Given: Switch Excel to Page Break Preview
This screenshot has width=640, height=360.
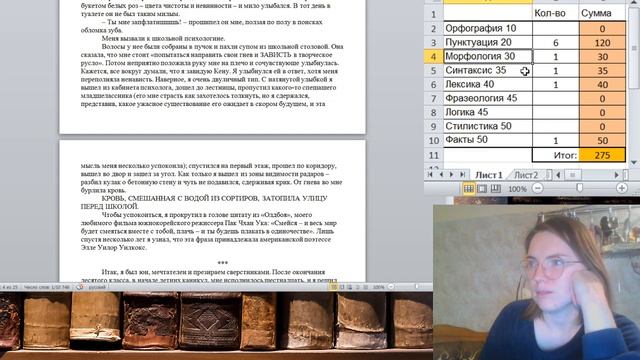Looking at the screenshot, I should (x=496, y=189).
